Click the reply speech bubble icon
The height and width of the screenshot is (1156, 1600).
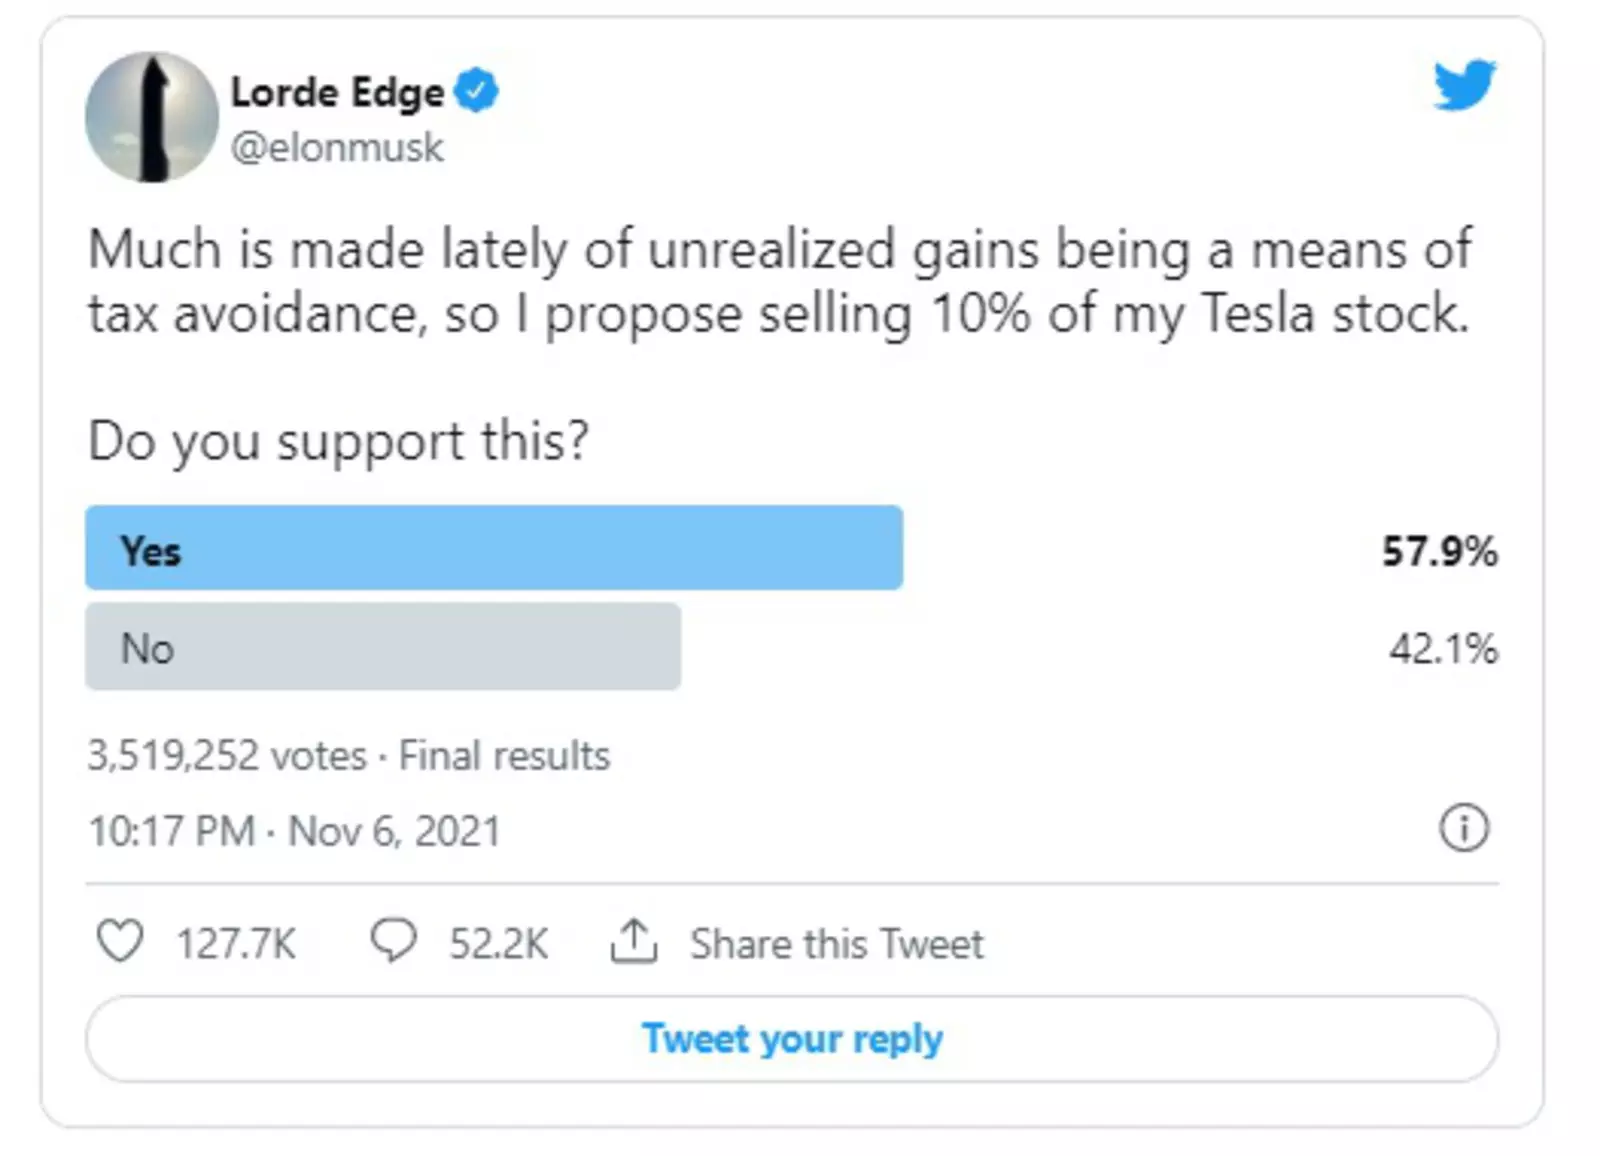[x=393, y=942]
